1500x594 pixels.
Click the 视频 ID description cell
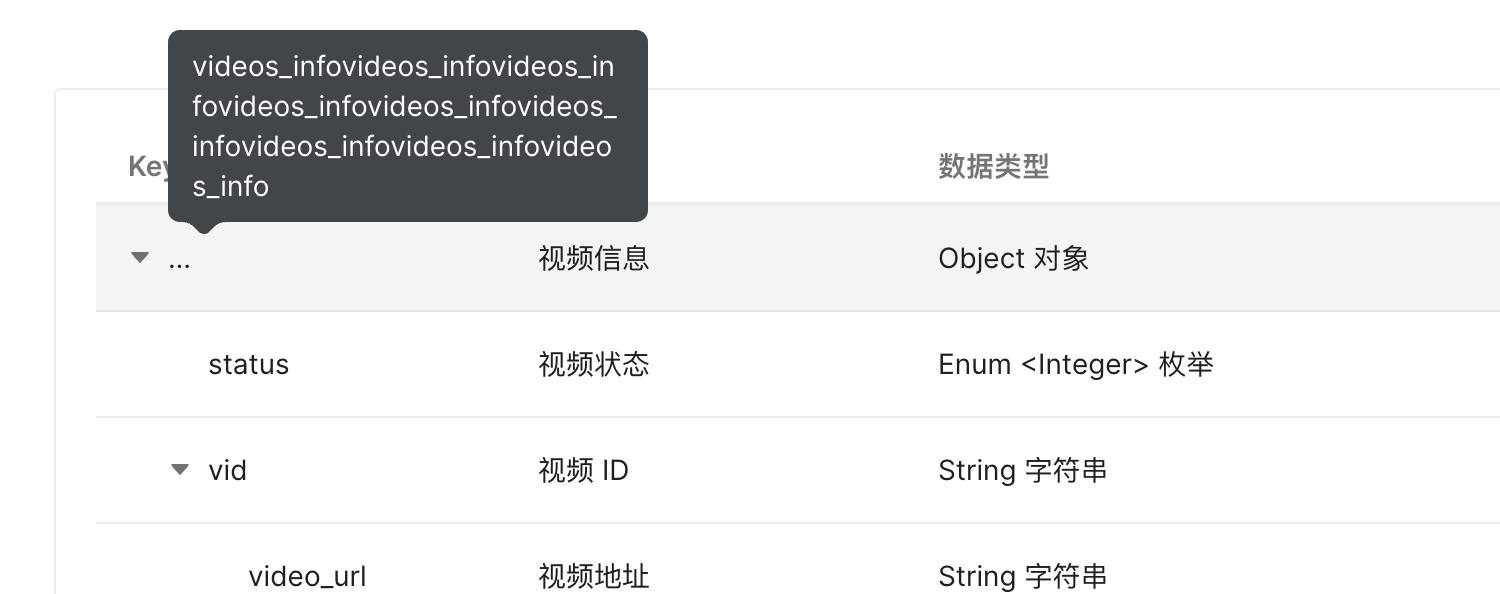(x=582, y=470)
